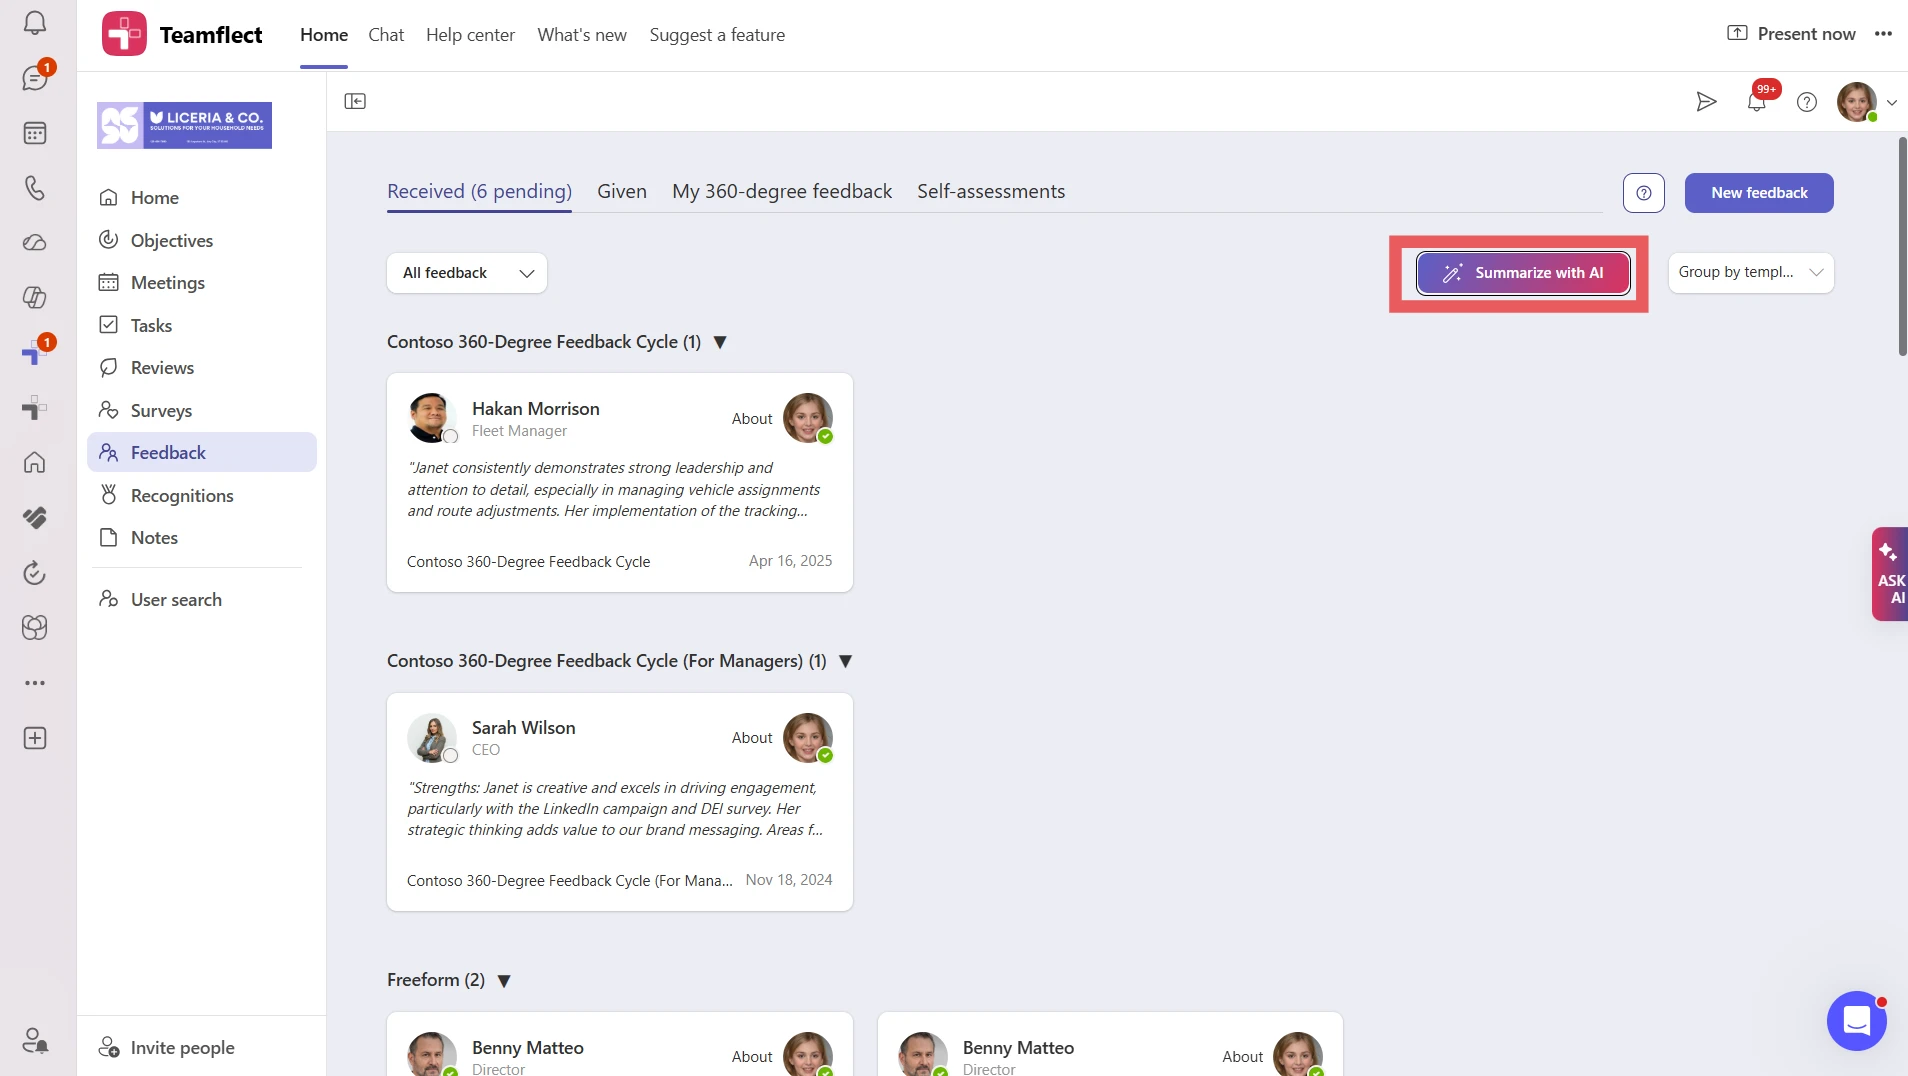The image size is (1908, 1076).
Task: Collapse the For Managers feedback cycle group
Action: (x=846, y=661)
